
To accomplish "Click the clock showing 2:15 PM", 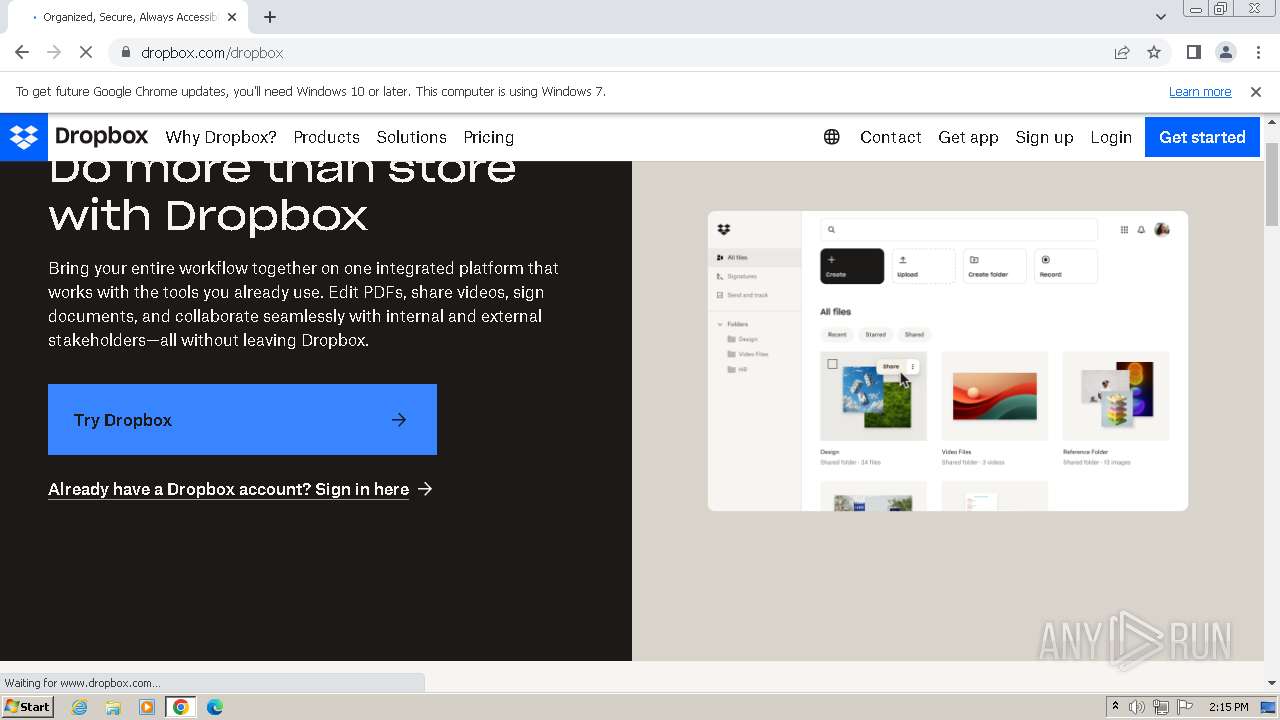I will point(1228,707).
